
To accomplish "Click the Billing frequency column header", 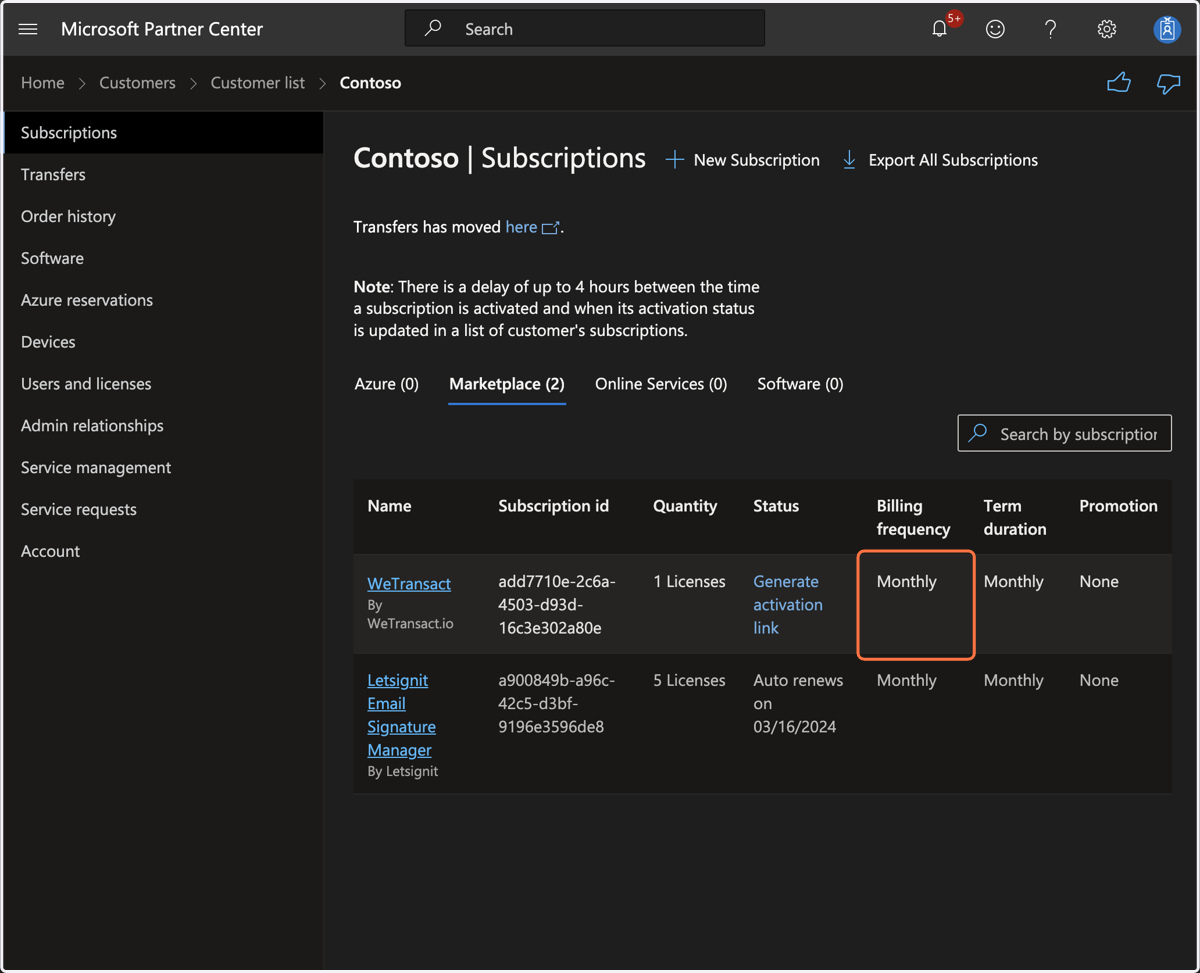I will coord(913,517).
